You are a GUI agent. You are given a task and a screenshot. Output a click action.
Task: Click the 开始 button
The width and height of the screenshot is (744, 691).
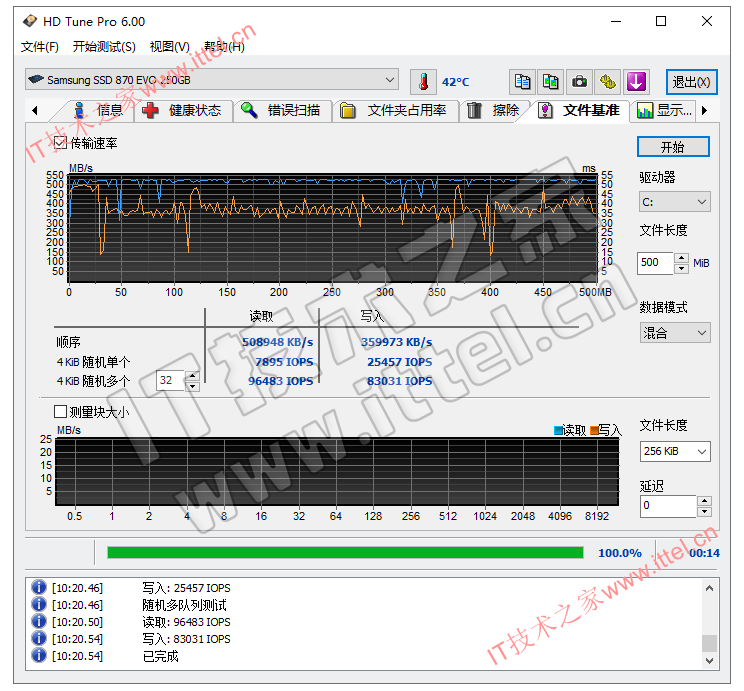[673, 147]
